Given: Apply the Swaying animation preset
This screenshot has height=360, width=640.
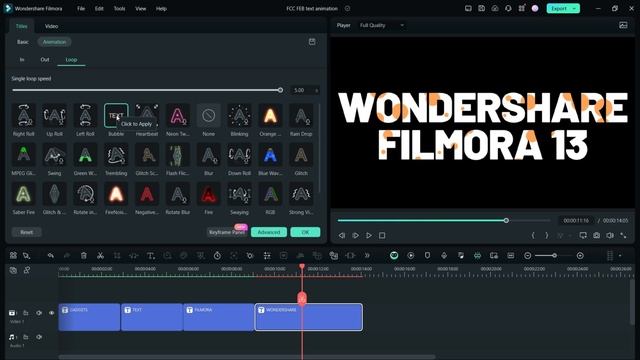Looking at the screenshot, I should [x=239, y=194].
